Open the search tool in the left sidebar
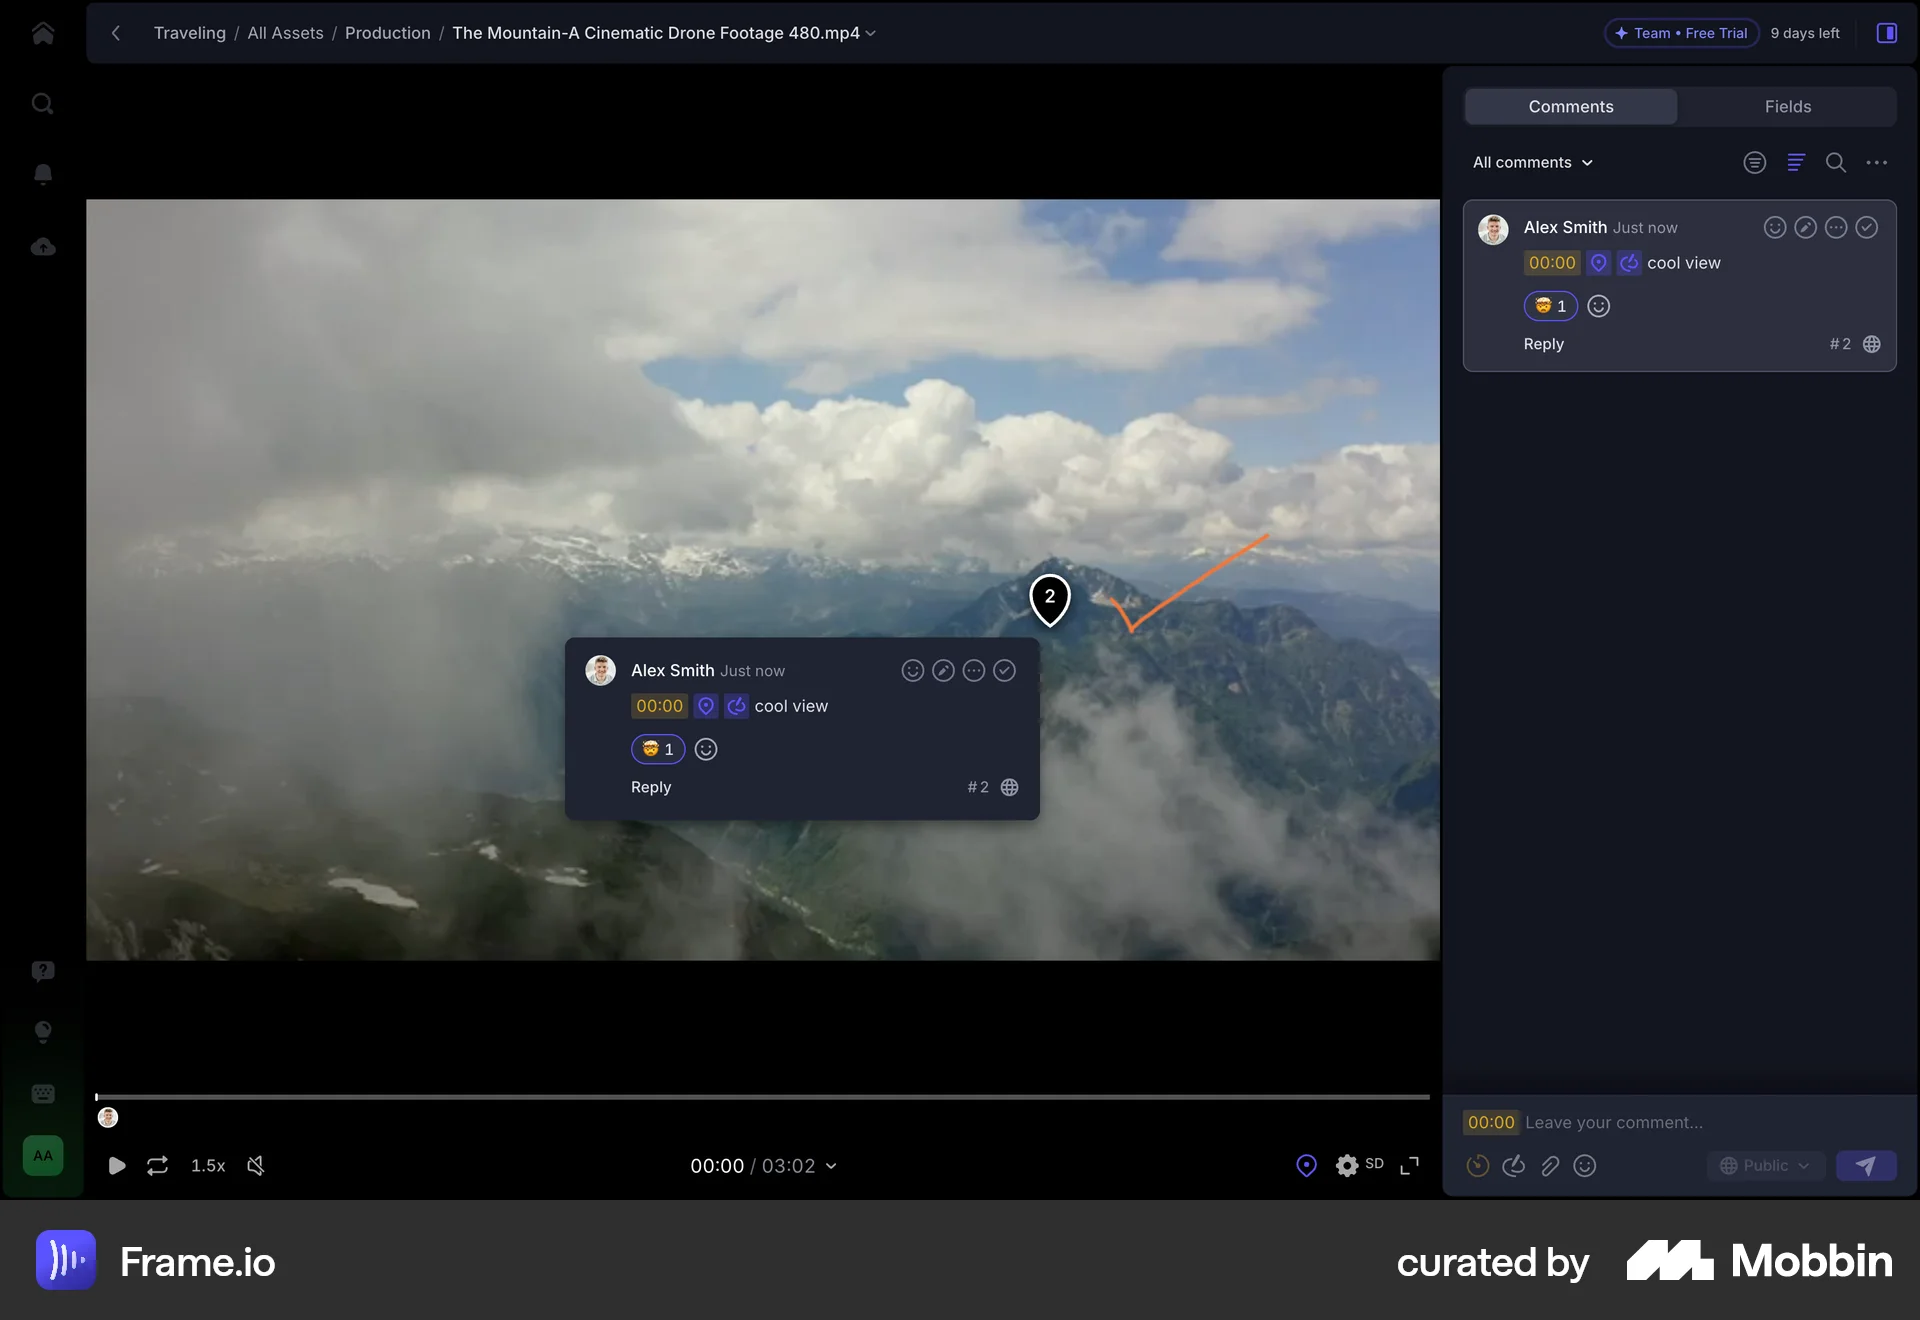The width and height of the screenshot is (1920, 1320). pyautogui.click(x=42, y=103)
